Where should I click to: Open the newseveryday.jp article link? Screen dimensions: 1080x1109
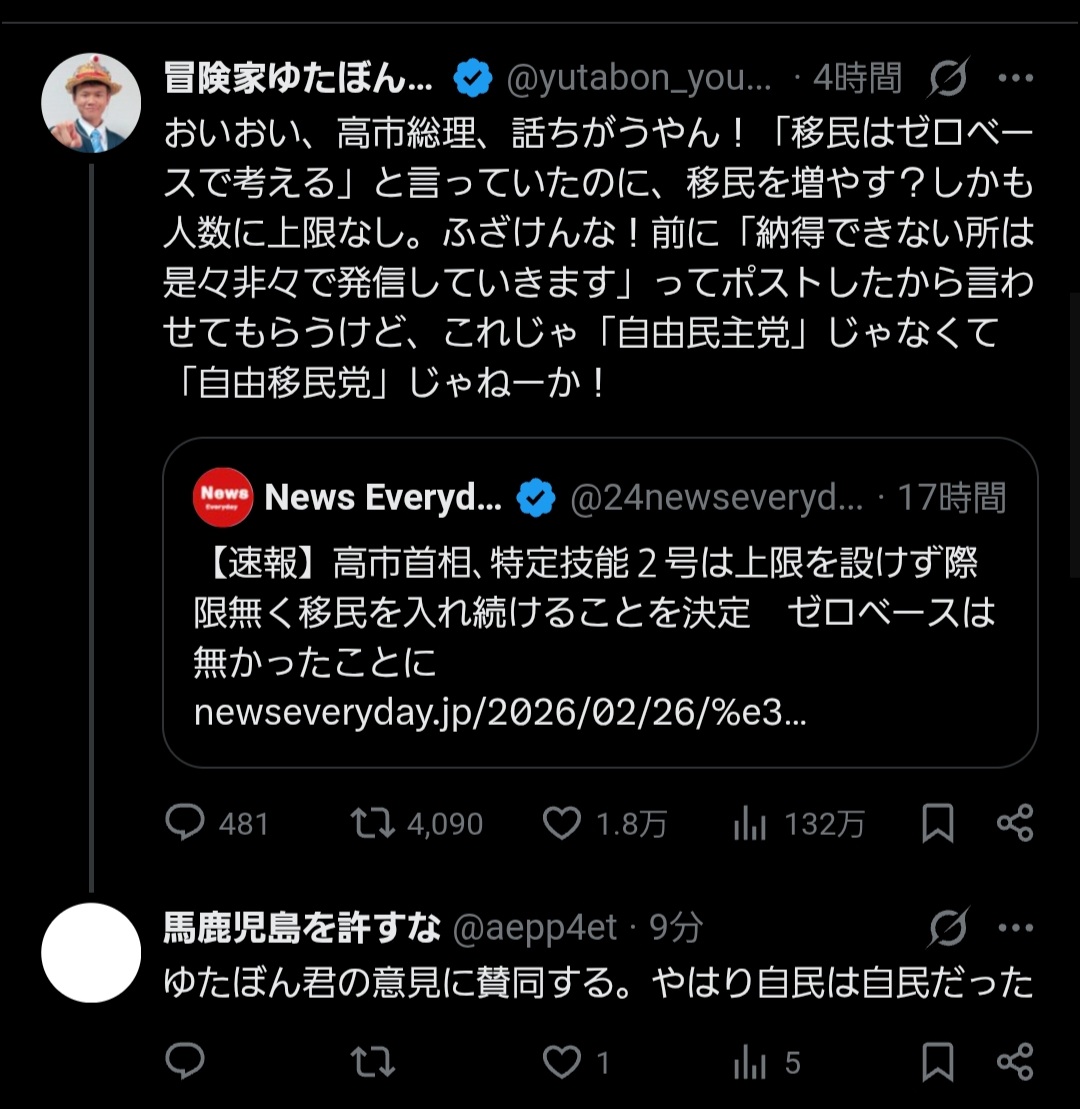pos(500,712)
